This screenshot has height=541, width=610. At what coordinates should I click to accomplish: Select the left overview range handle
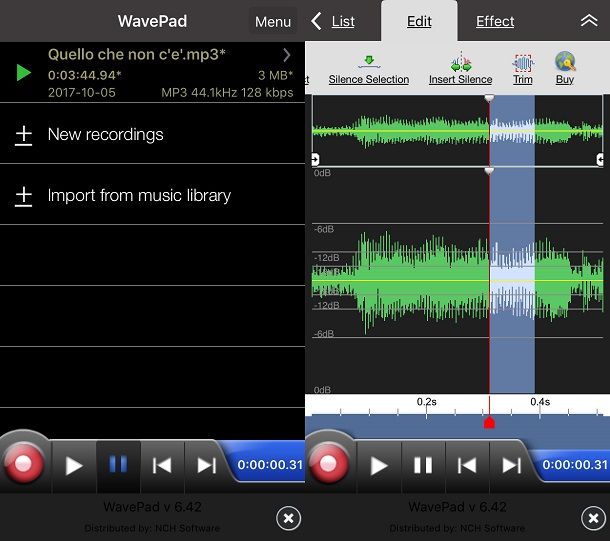[x=315, y=159]
